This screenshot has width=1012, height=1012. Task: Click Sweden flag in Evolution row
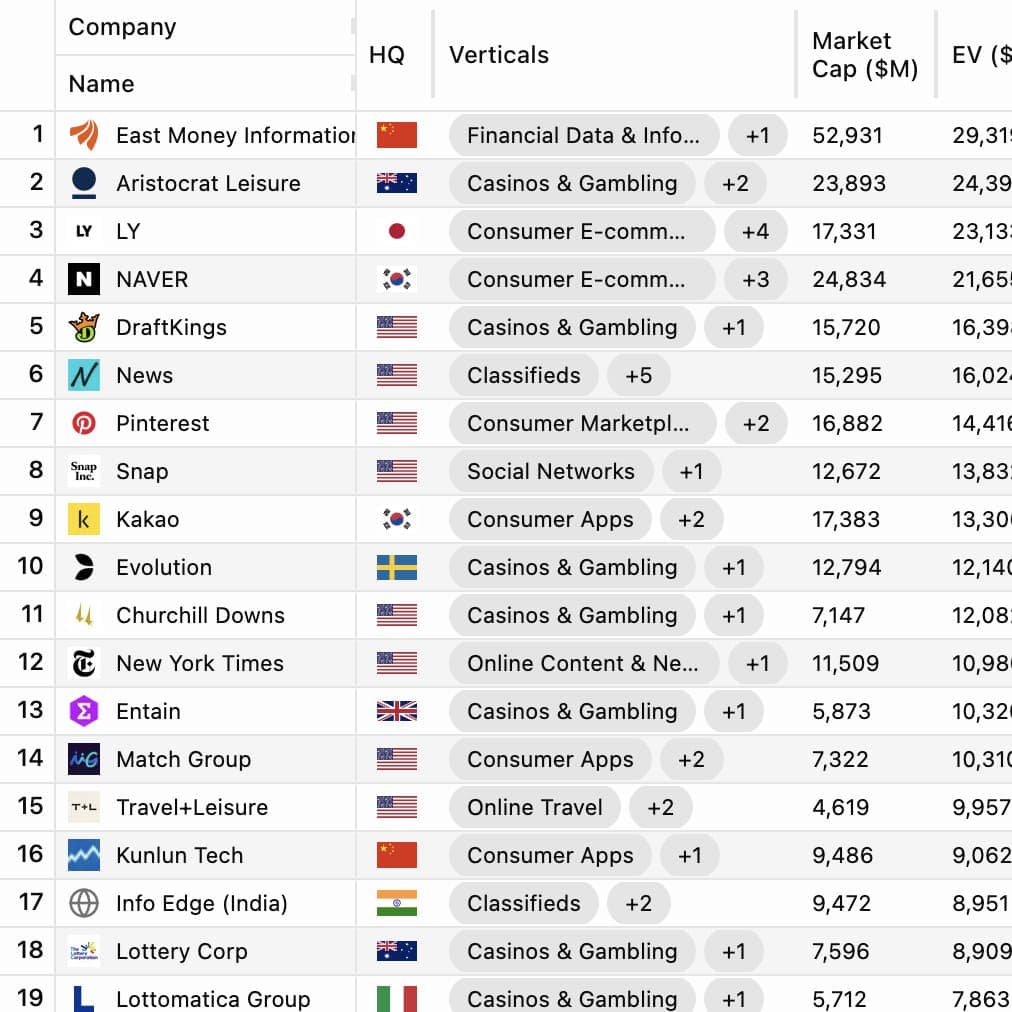[397, 567]
